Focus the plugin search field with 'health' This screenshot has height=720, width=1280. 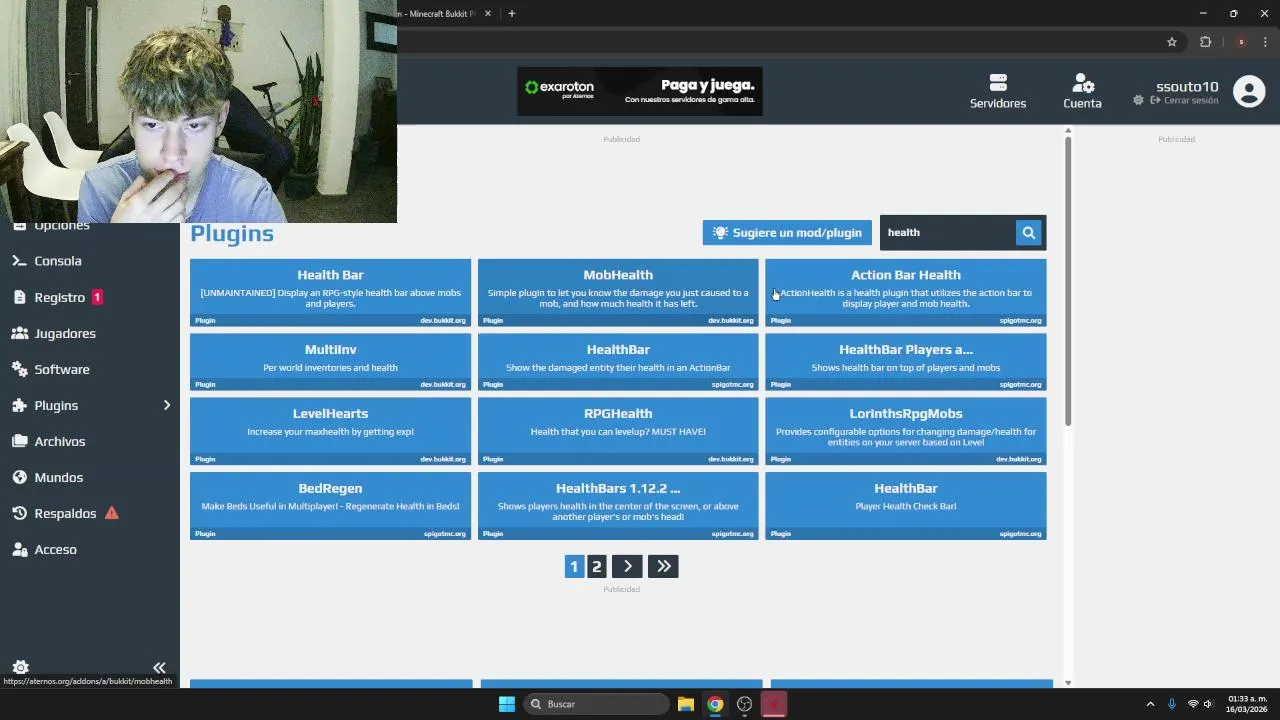[x=948, y=232]
